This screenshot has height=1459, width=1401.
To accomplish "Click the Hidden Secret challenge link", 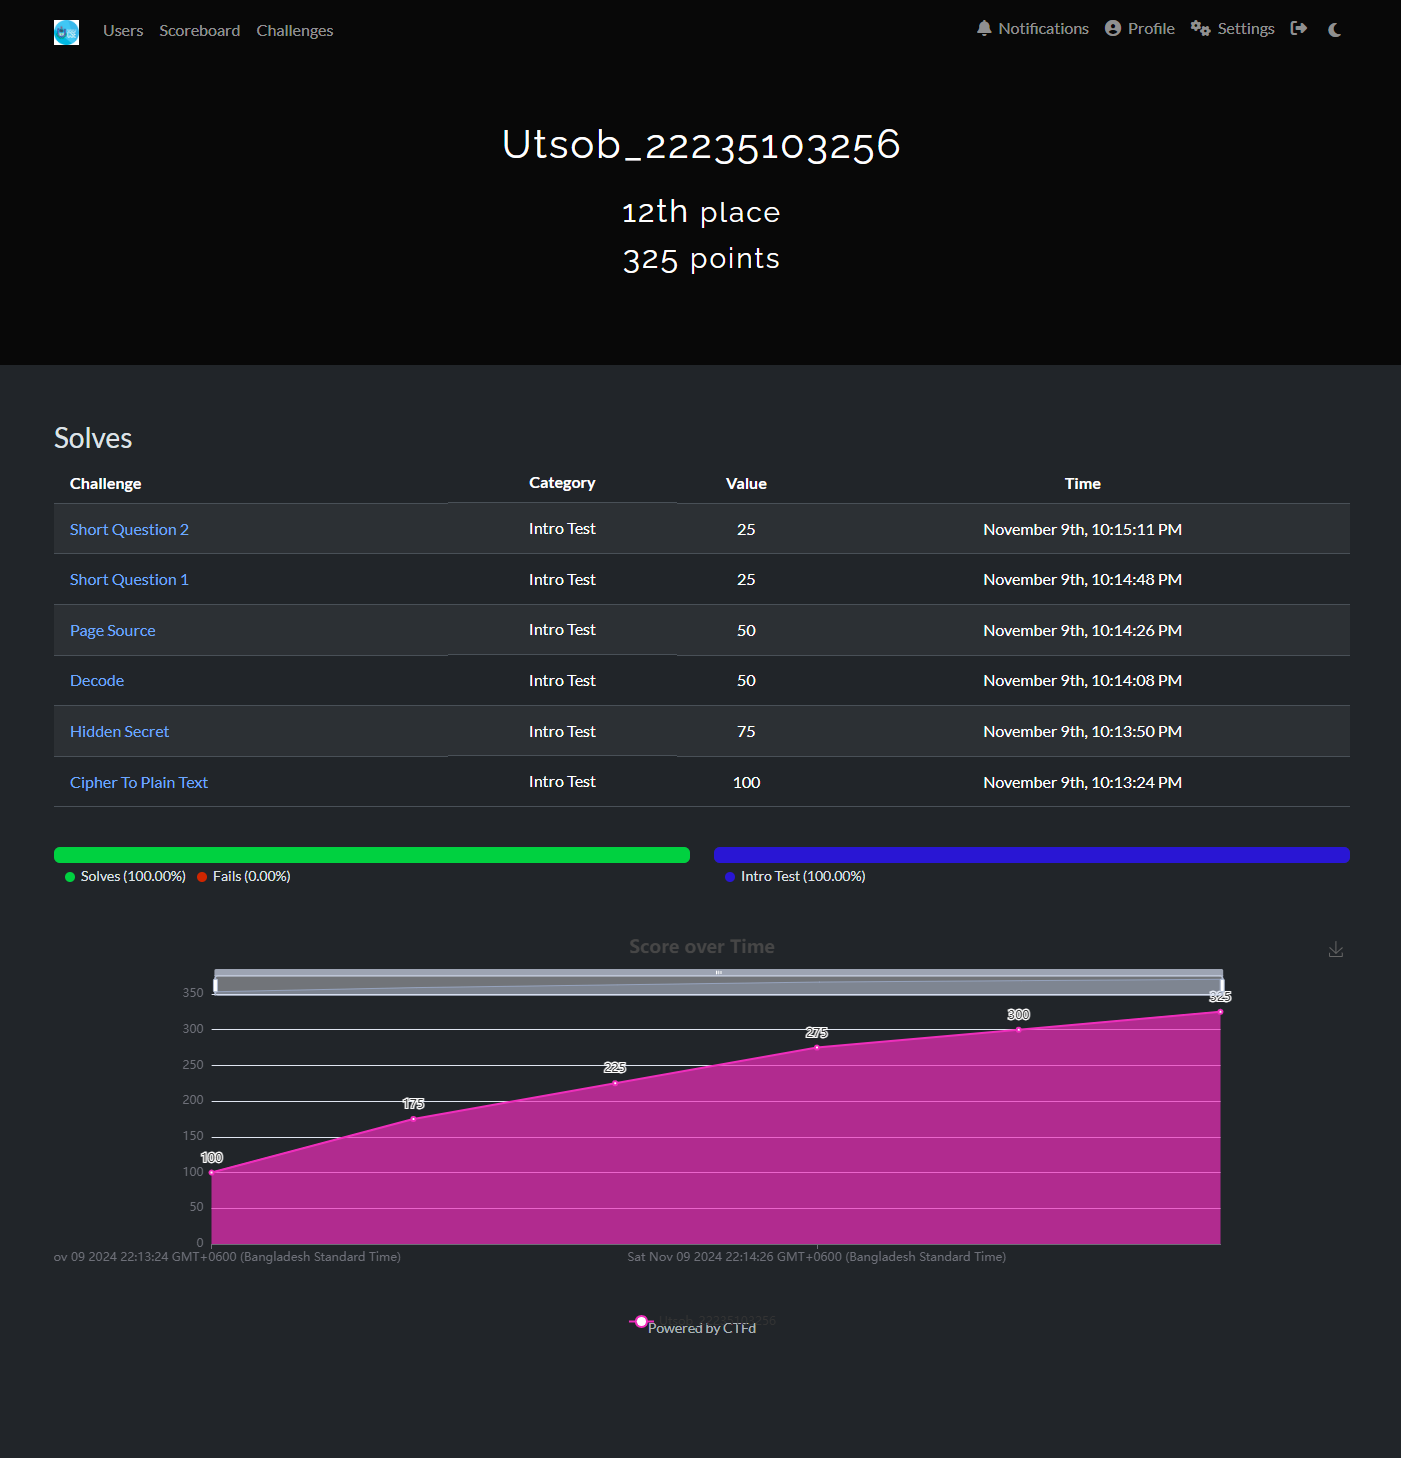I will (119, 732).
